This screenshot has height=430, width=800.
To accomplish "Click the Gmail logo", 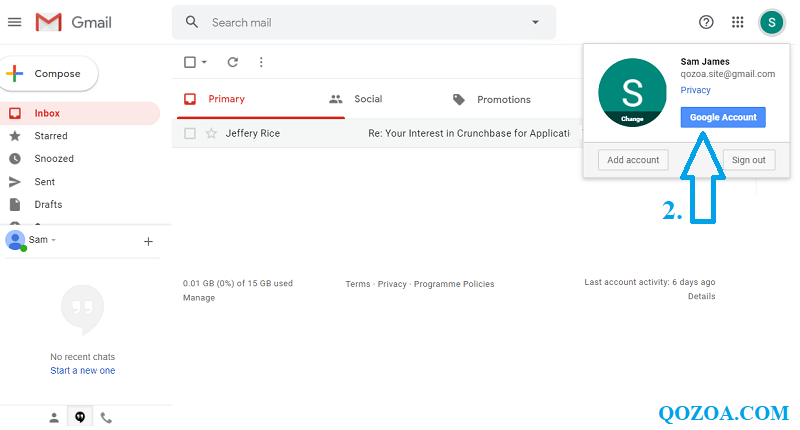I will 73,22.
